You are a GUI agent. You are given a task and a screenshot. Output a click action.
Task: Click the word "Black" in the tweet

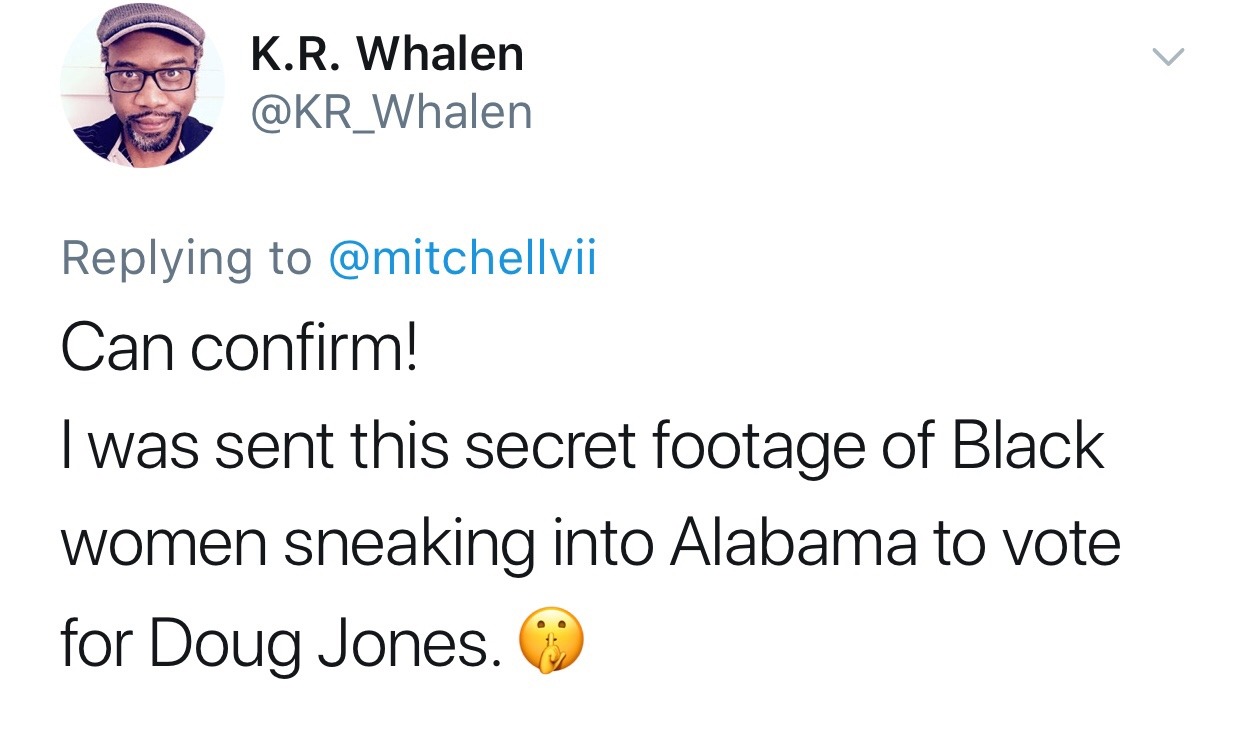coord(1027,445)
